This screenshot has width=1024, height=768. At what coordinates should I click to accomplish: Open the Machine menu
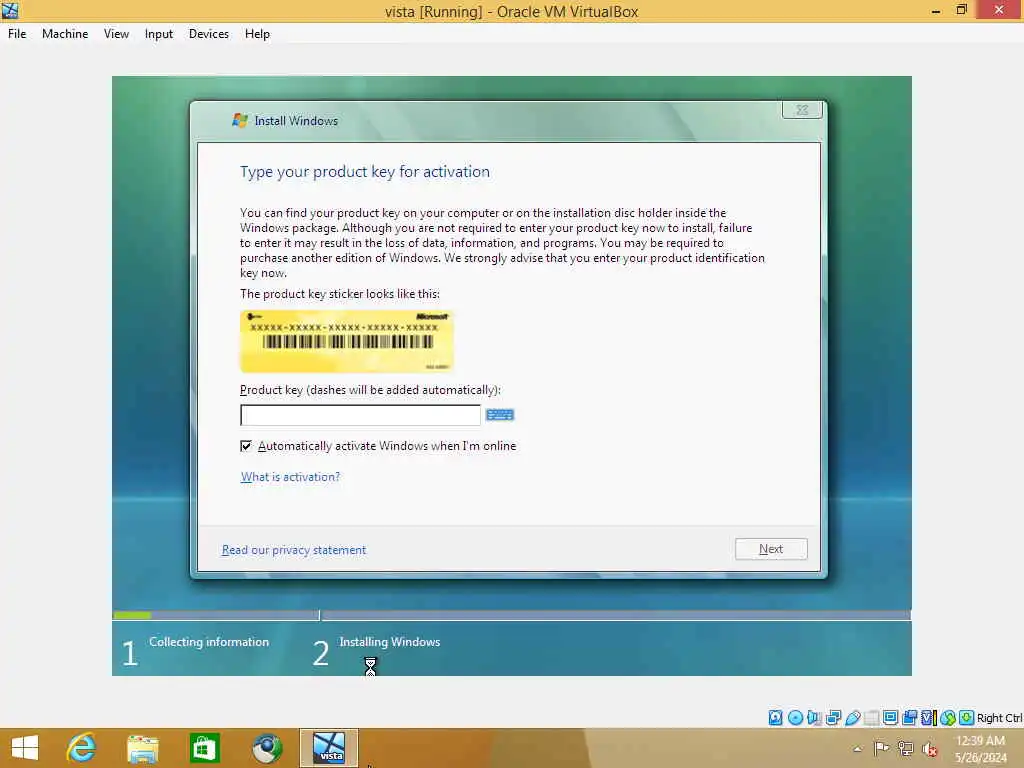click(65, 34)
